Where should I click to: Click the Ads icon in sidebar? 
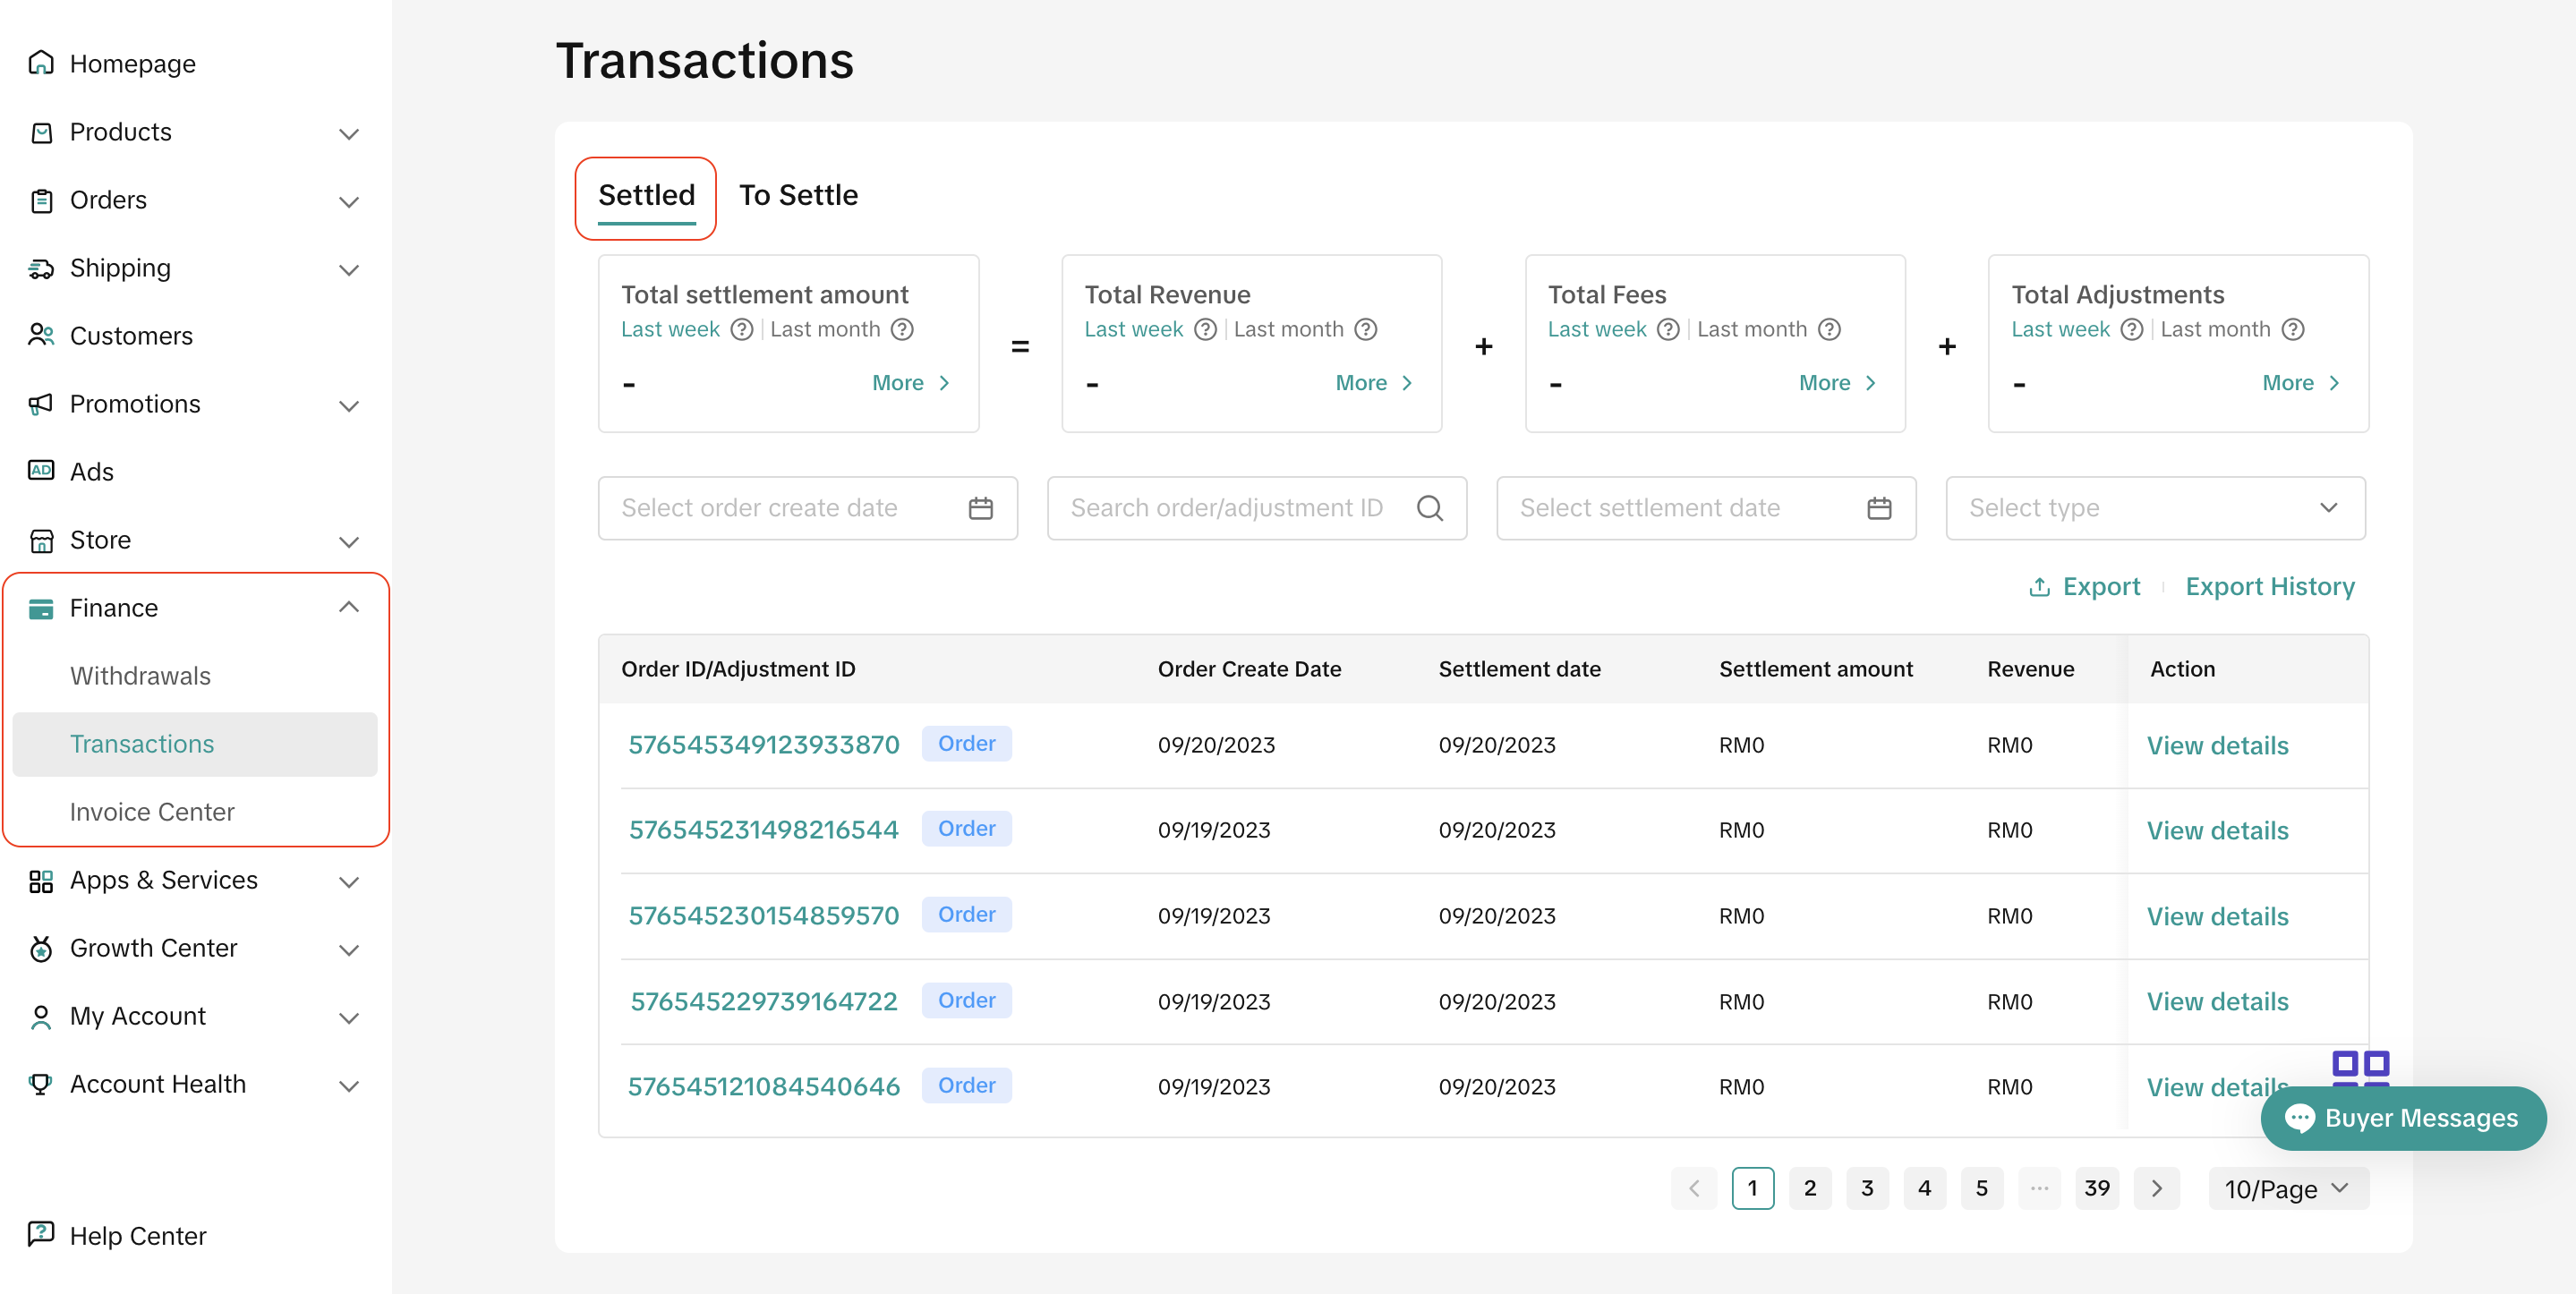41,470
